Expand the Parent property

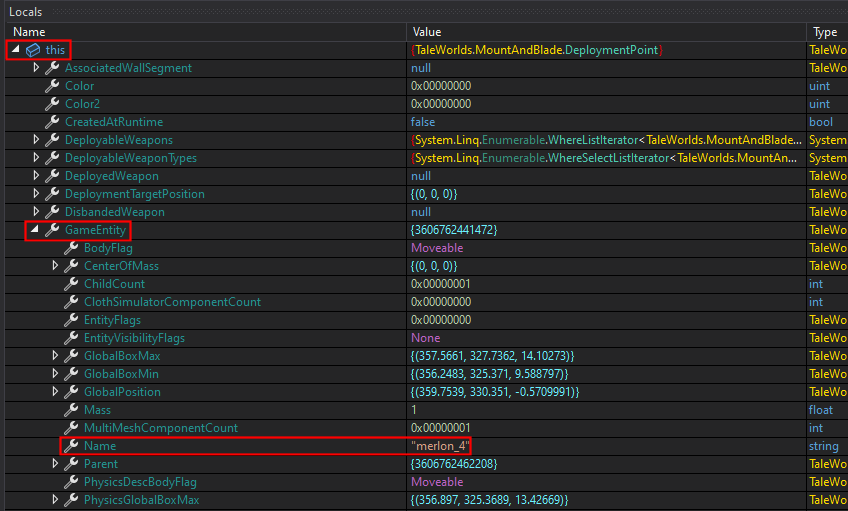click(x=55, y=463)
